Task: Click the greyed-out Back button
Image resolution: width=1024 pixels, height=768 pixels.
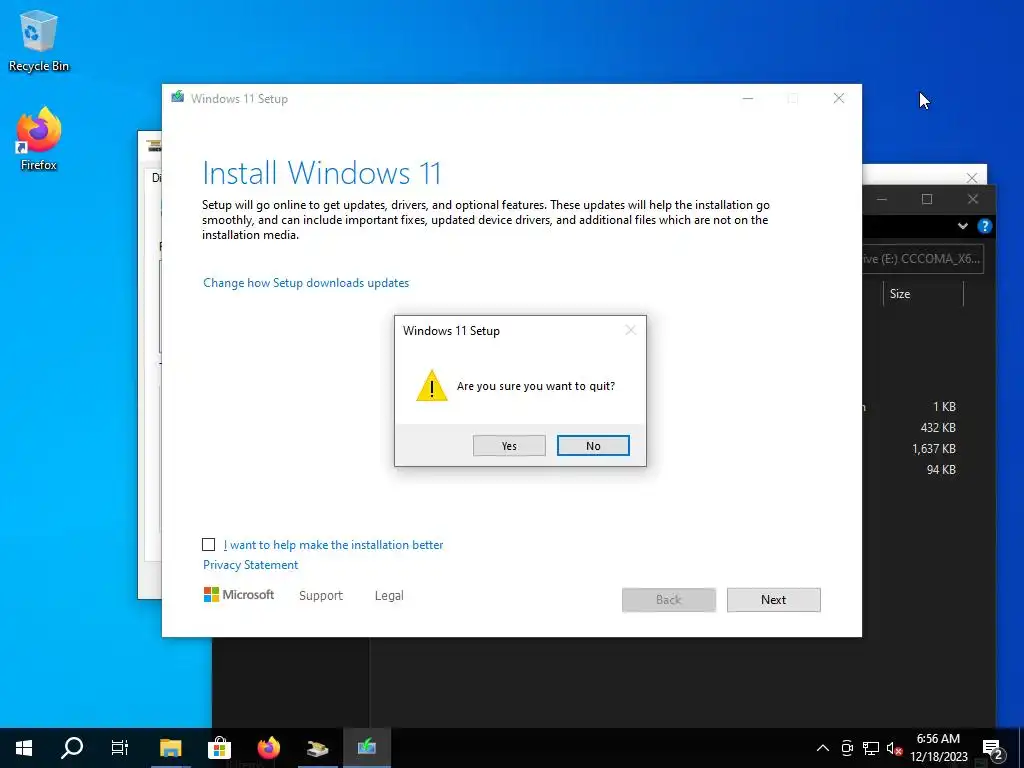Action: (x=669, y=600)
